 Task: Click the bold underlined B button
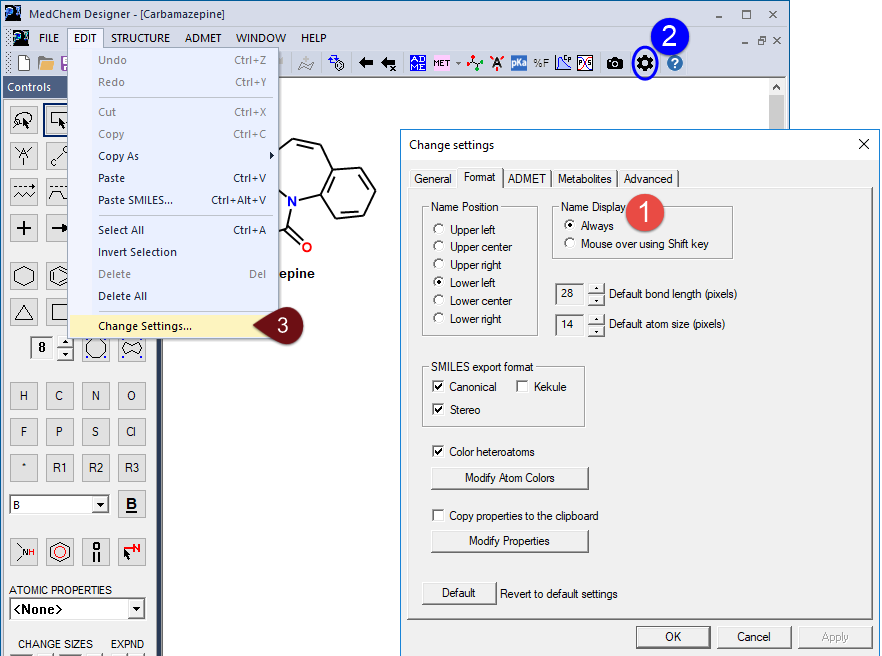click(x=132, y=504)
